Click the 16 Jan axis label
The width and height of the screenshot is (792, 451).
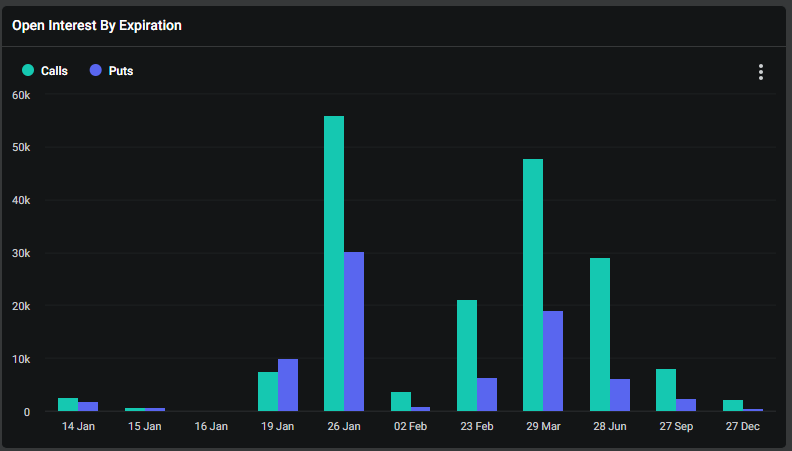(211, 426)
